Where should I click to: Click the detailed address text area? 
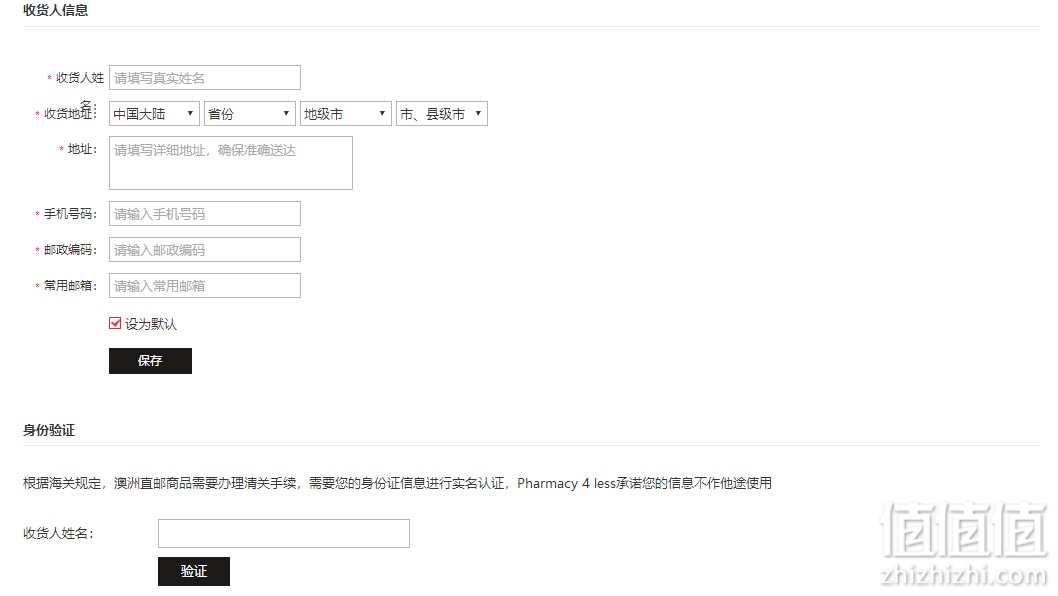[231, 163]
